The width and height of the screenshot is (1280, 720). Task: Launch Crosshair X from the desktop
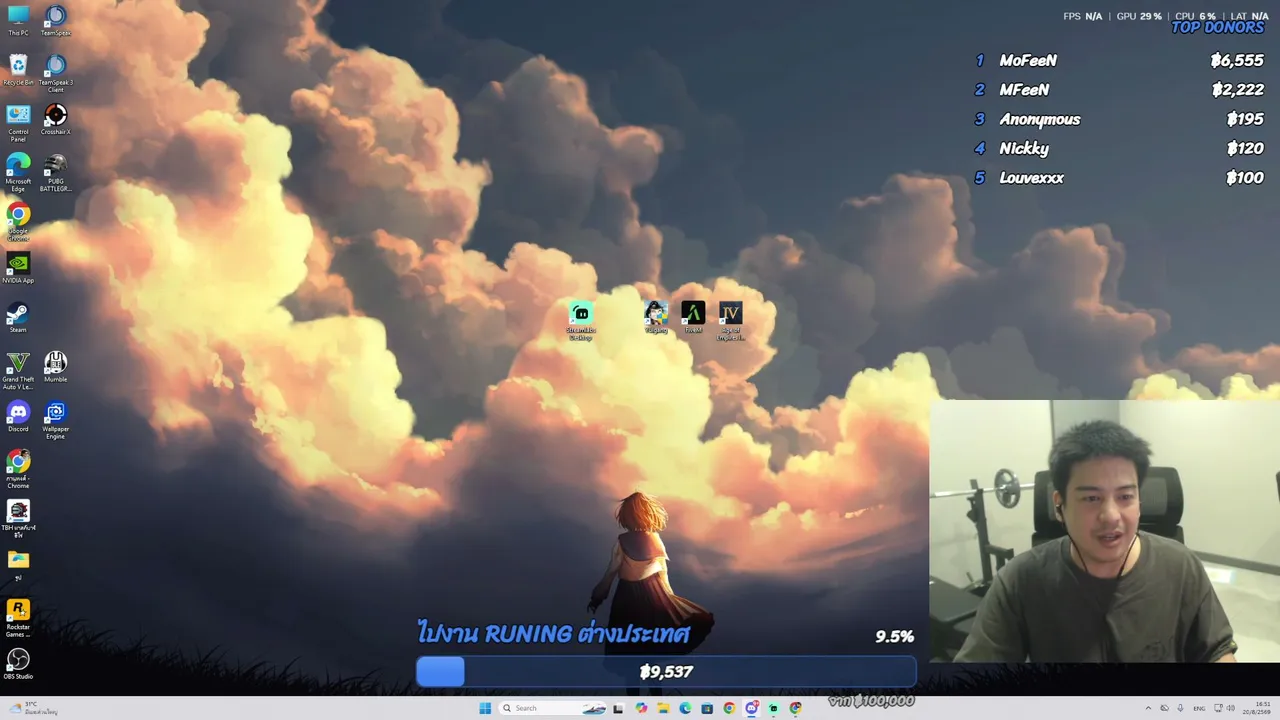[56, 119]
